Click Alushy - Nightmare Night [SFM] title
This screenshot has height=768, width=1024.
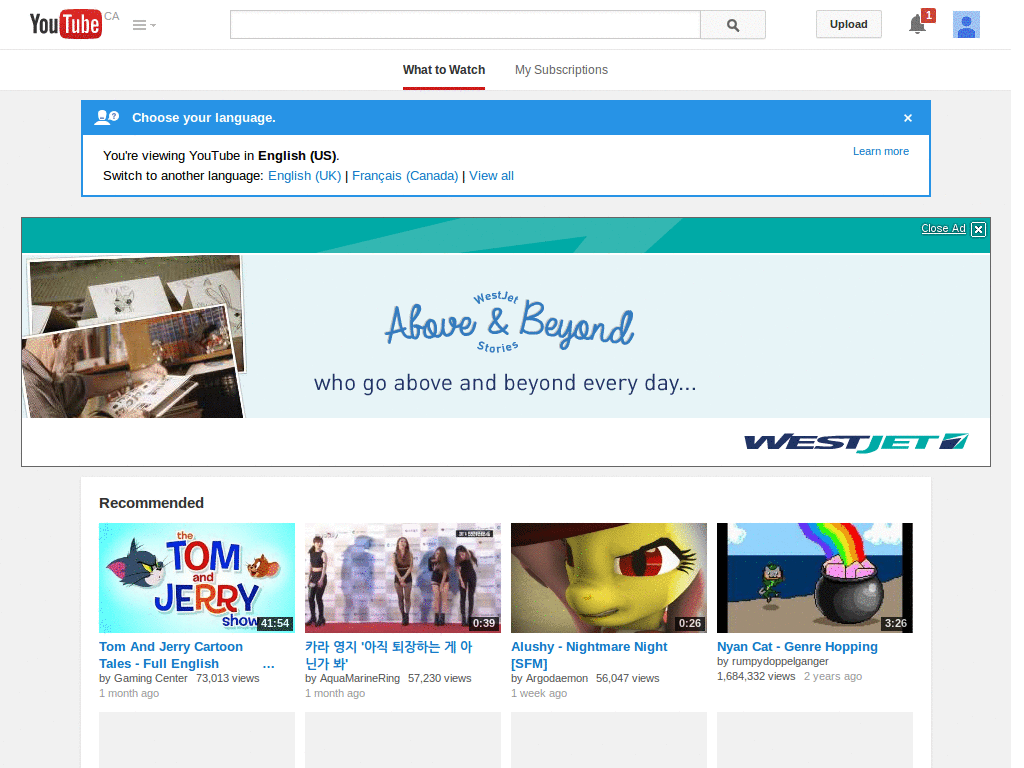(x=589, y=655)
